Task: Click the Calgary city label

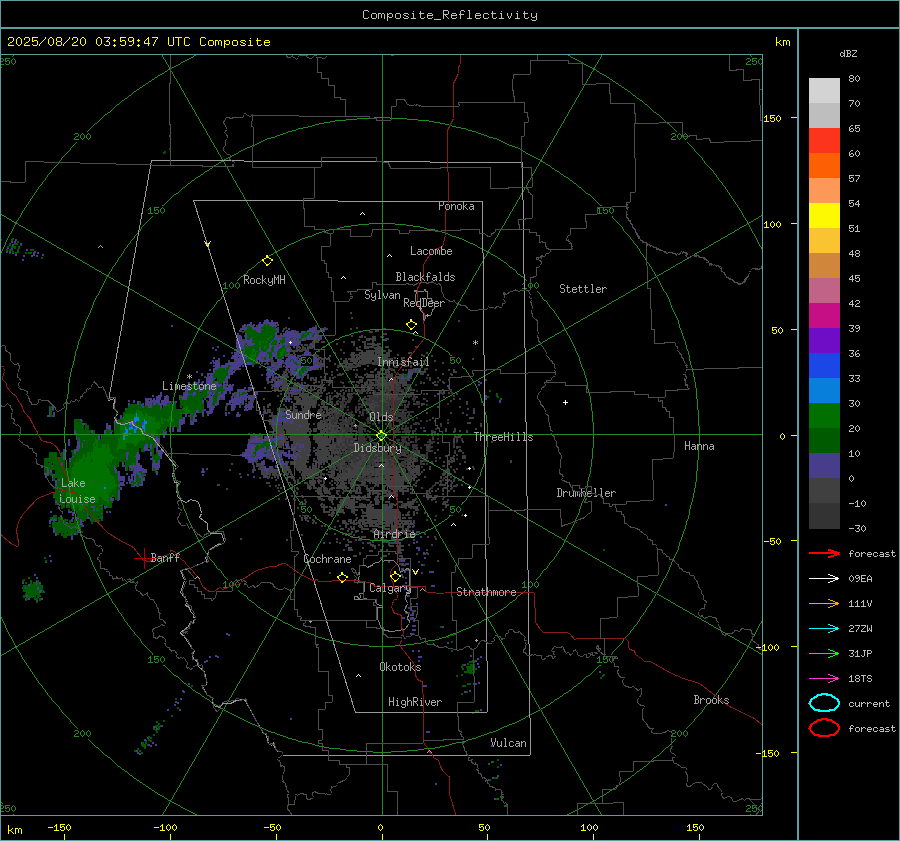Action: tap(390, 588)
